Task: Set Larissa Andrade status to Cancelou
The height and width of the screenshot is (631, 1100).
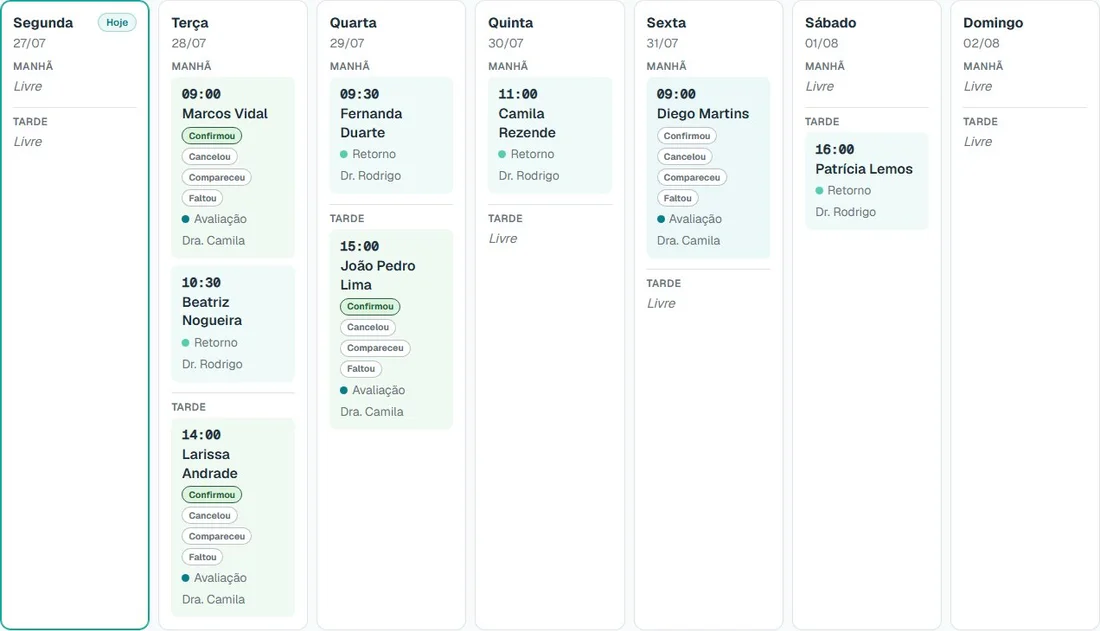Action: point(209,515)
